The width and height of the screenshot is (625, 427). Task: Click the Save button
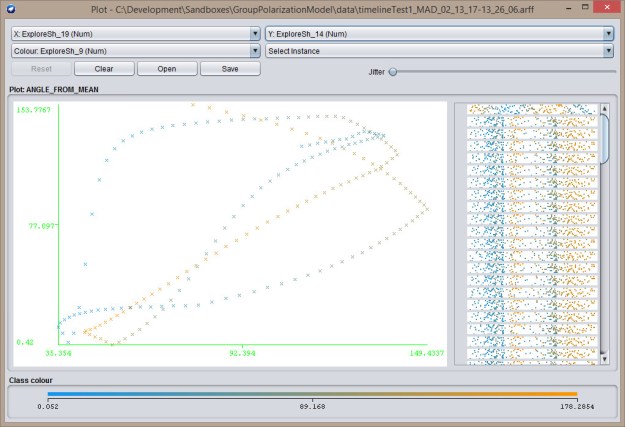coord(230,69)
